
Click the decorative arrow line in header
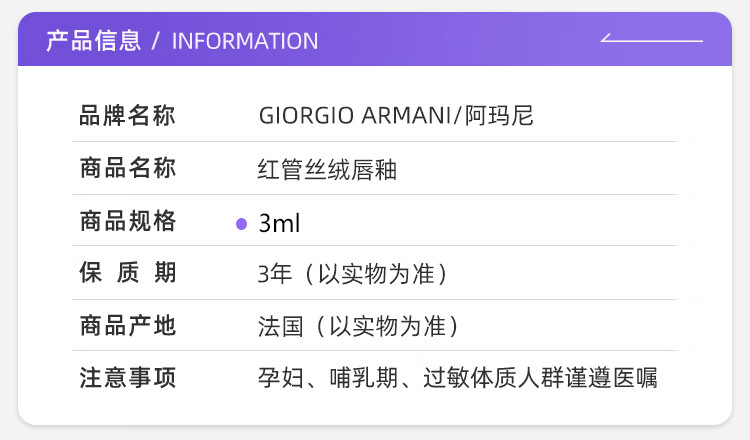click(651, 39)
